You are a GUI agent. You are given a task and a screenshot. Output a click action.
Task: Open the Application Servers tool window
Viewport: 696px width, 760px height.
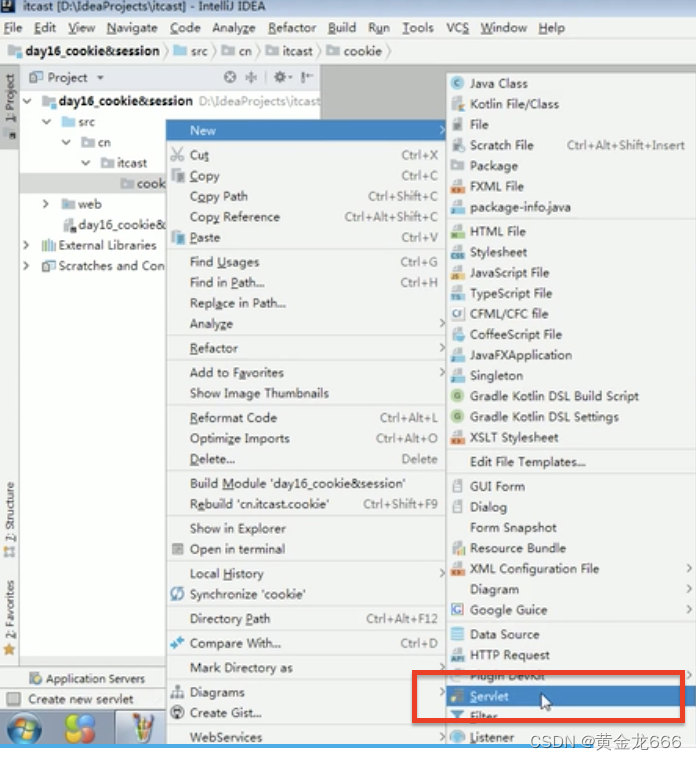click(87, 679)
